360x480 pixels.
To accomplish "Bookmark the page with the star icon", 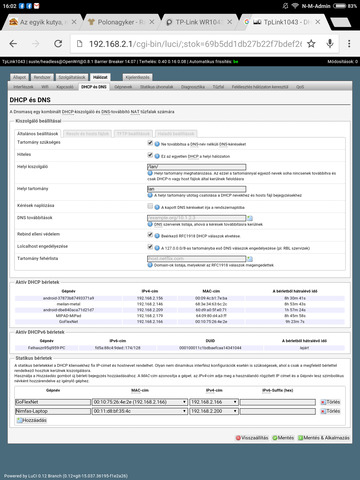I will [x=311, y=44].
